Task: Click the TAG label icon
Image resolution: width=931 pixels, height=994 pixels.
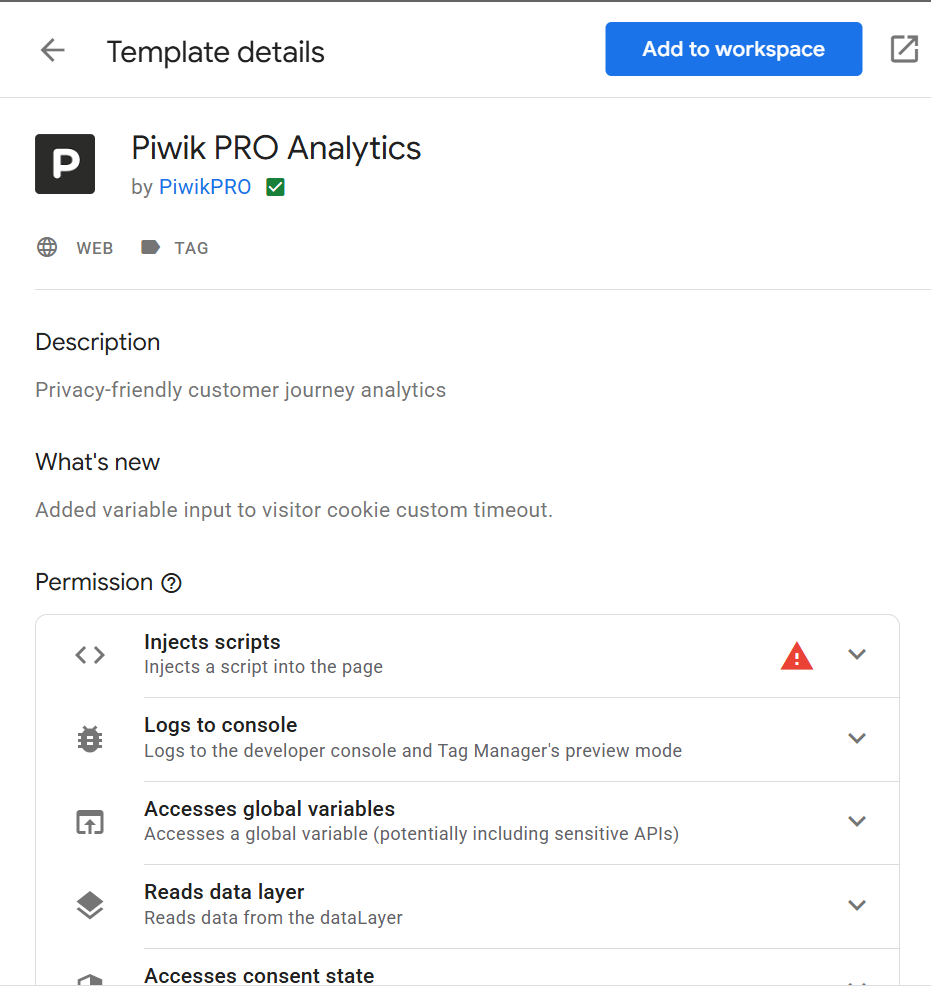Action: click(x=150, y=247)
